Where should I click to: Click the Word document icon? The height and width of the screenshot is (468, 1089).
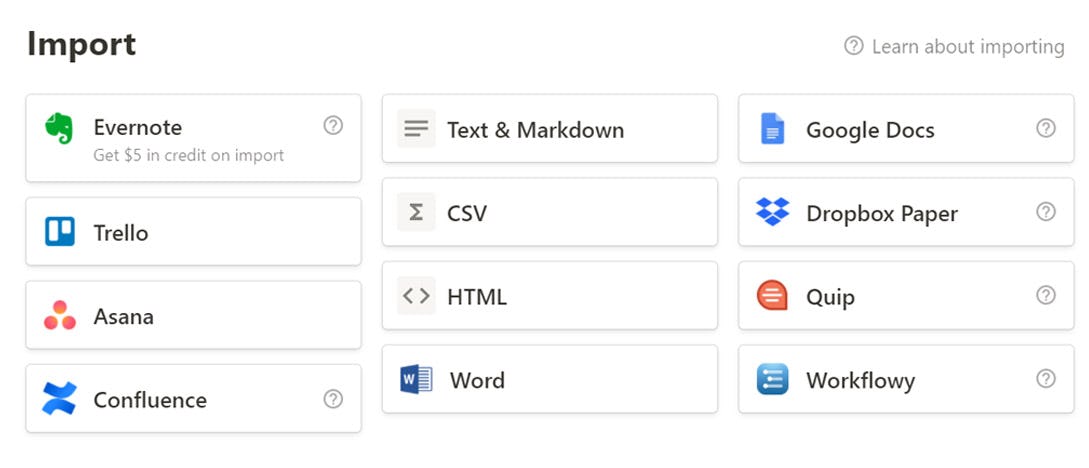click(x=416, y=379)
